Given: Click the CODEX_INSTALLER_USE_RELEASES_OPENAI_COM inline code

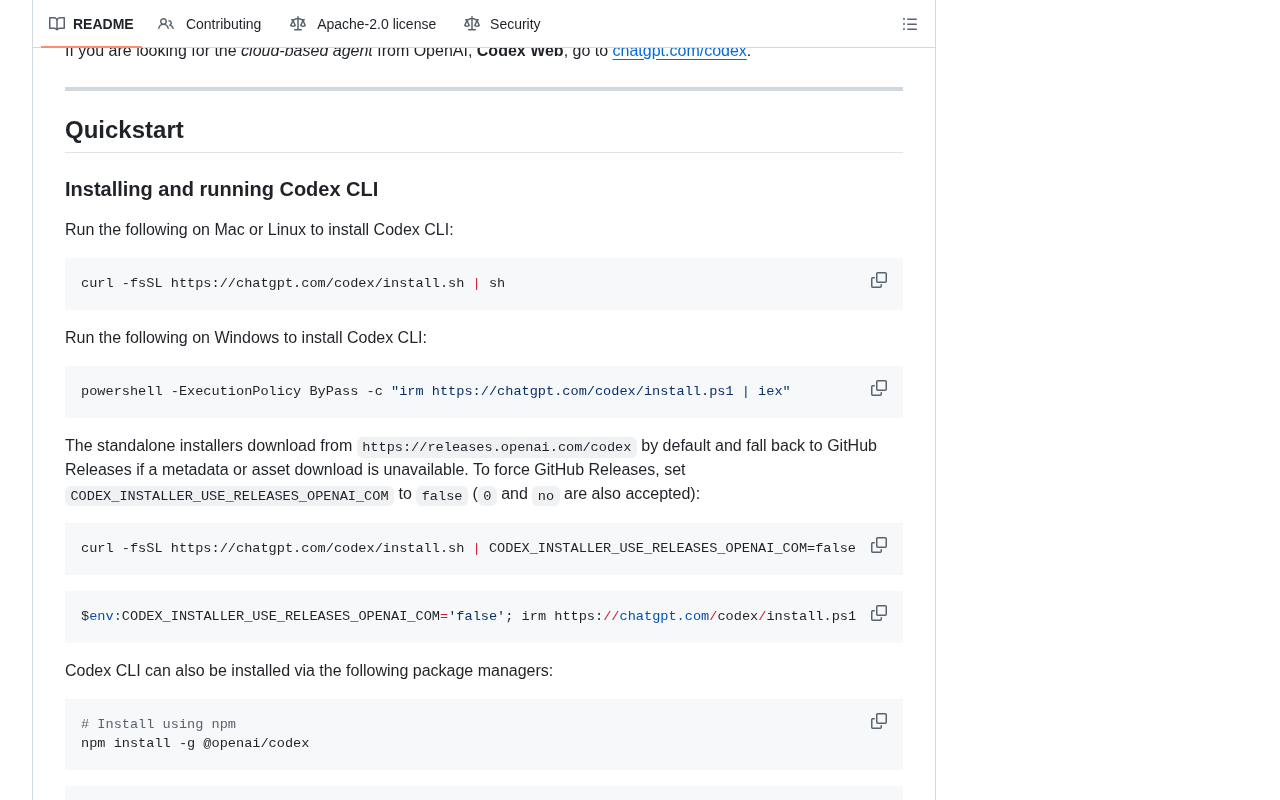Looking at the screenshot, I should tap(229, 496).
